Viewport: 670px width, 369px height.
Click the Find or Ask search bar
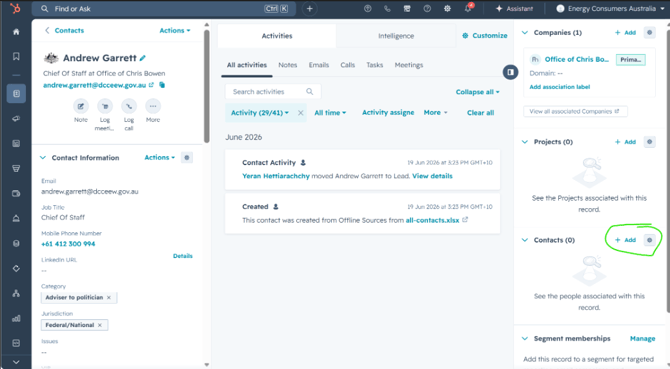pos(164,9)
